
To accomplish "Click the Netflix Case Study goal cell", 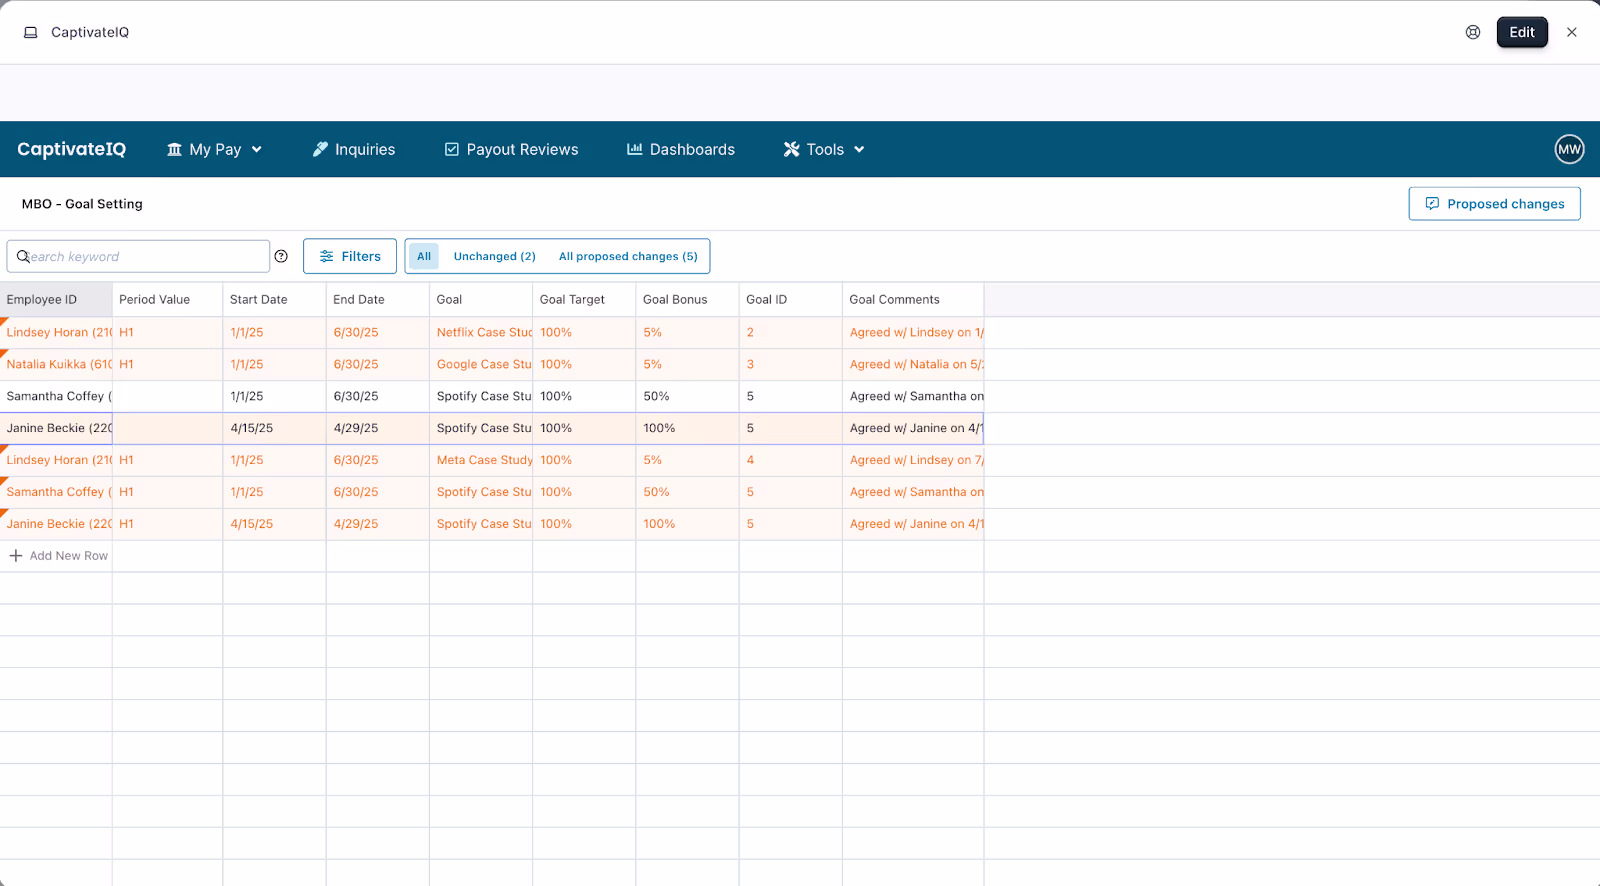I will click(x=481, y=333).
